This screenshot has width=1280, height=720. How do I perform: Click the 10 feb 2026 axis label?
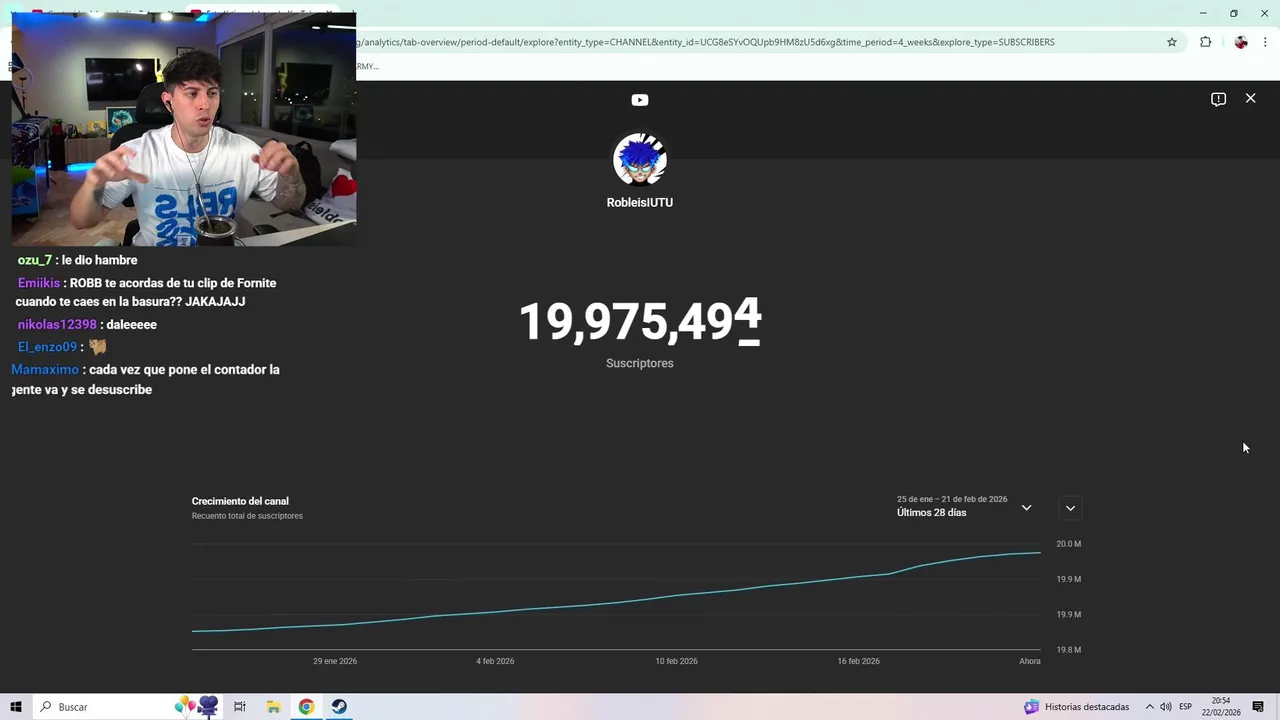point(676,661)
